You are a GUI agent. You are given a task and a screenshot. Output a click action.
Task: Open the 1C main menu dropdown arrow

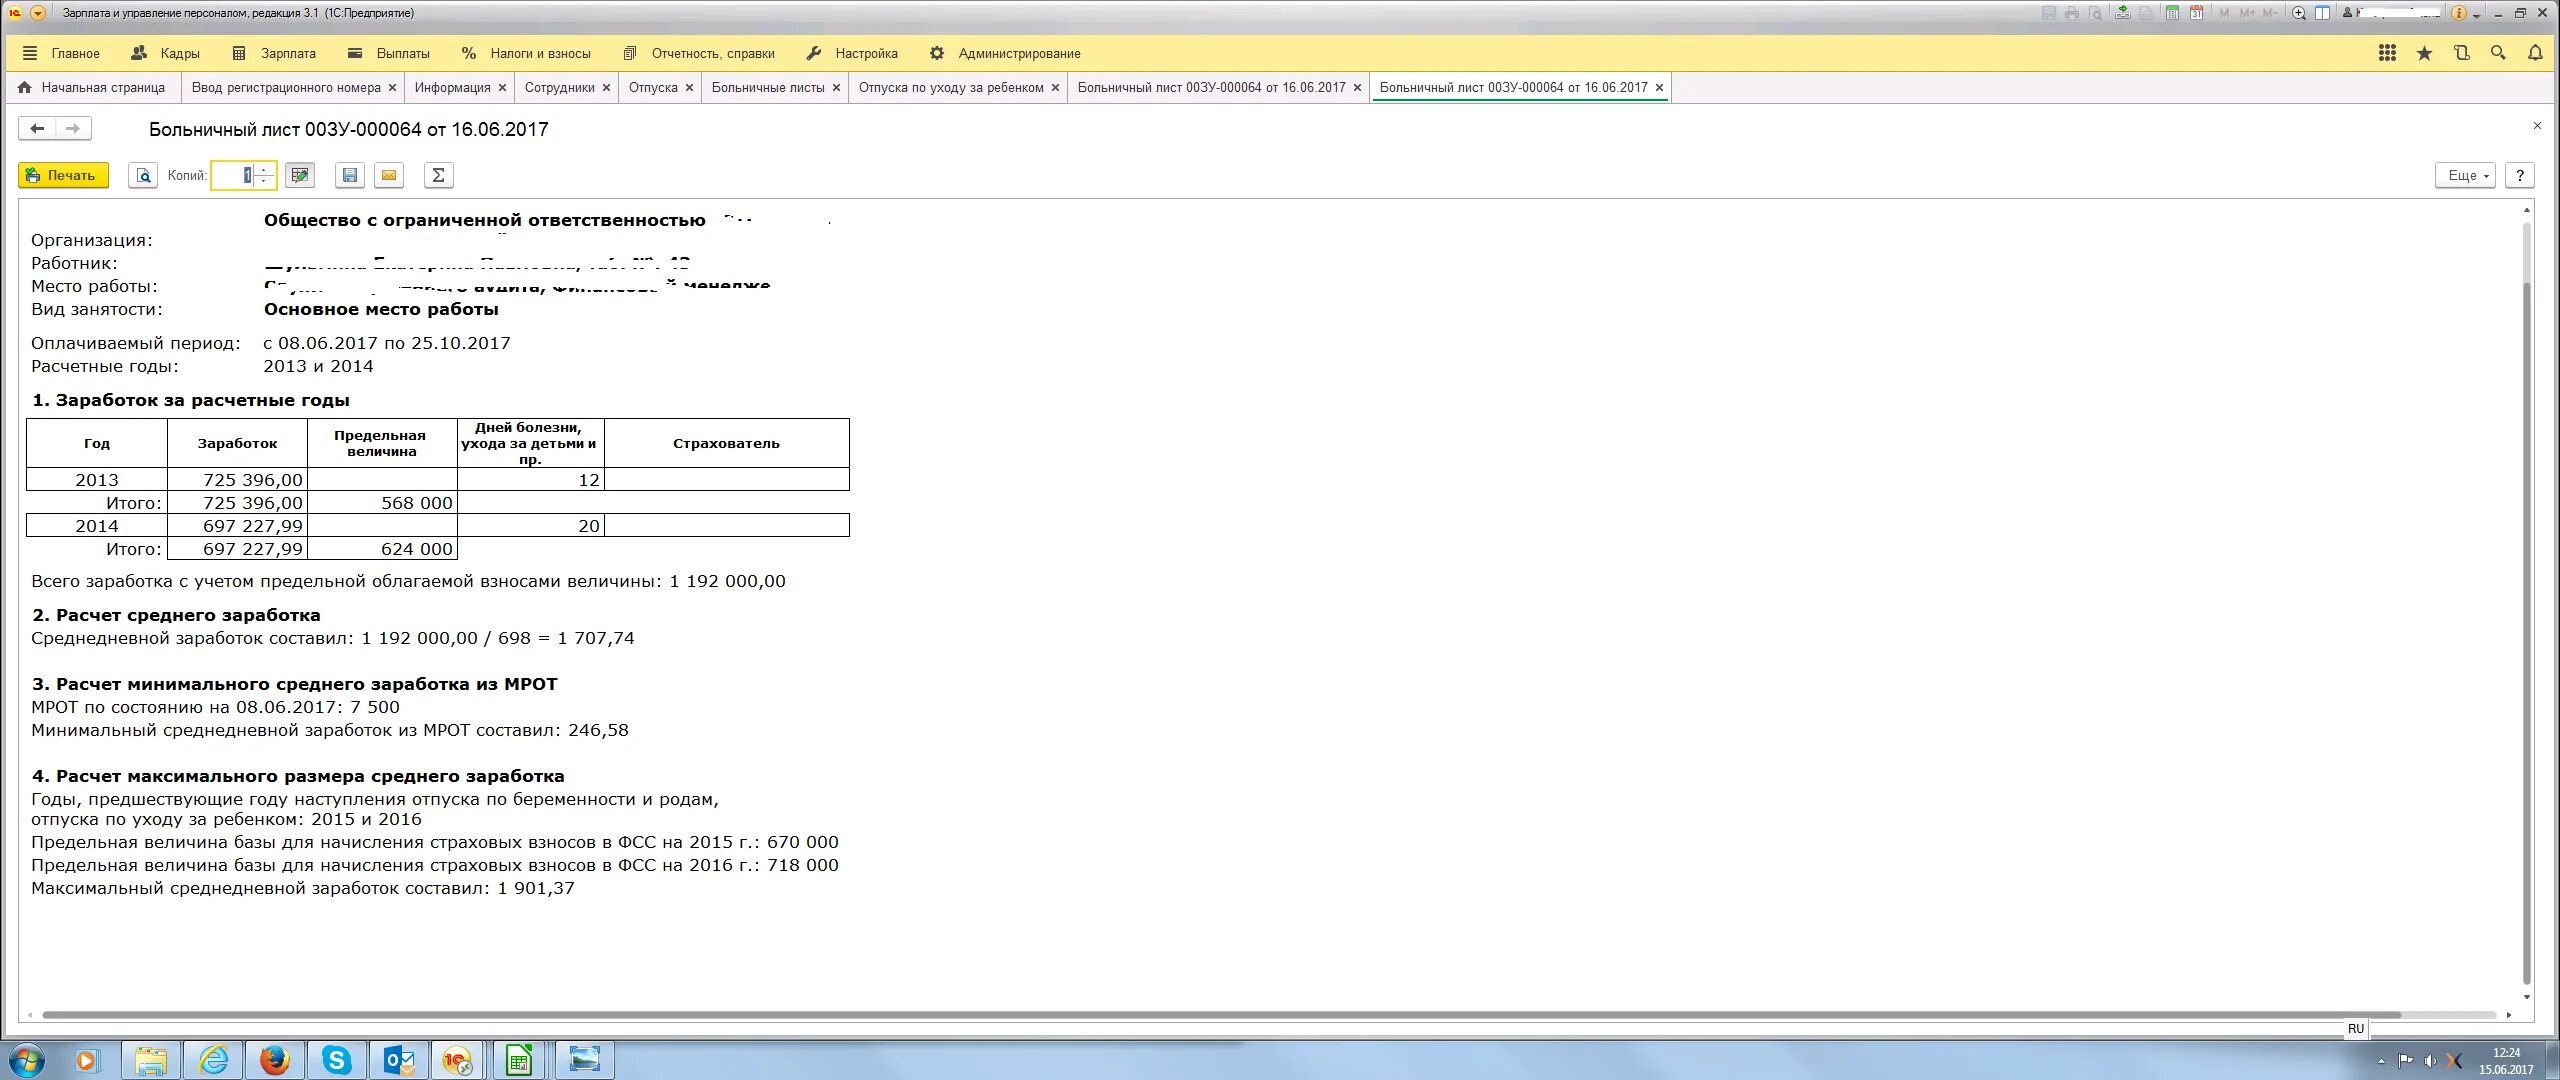pyautogui.click(x=38, y=13)
